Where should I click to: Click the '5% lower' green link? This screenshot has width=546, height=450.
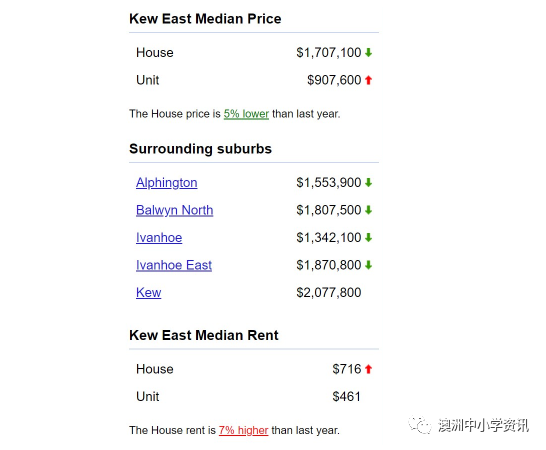click(246, 114)
